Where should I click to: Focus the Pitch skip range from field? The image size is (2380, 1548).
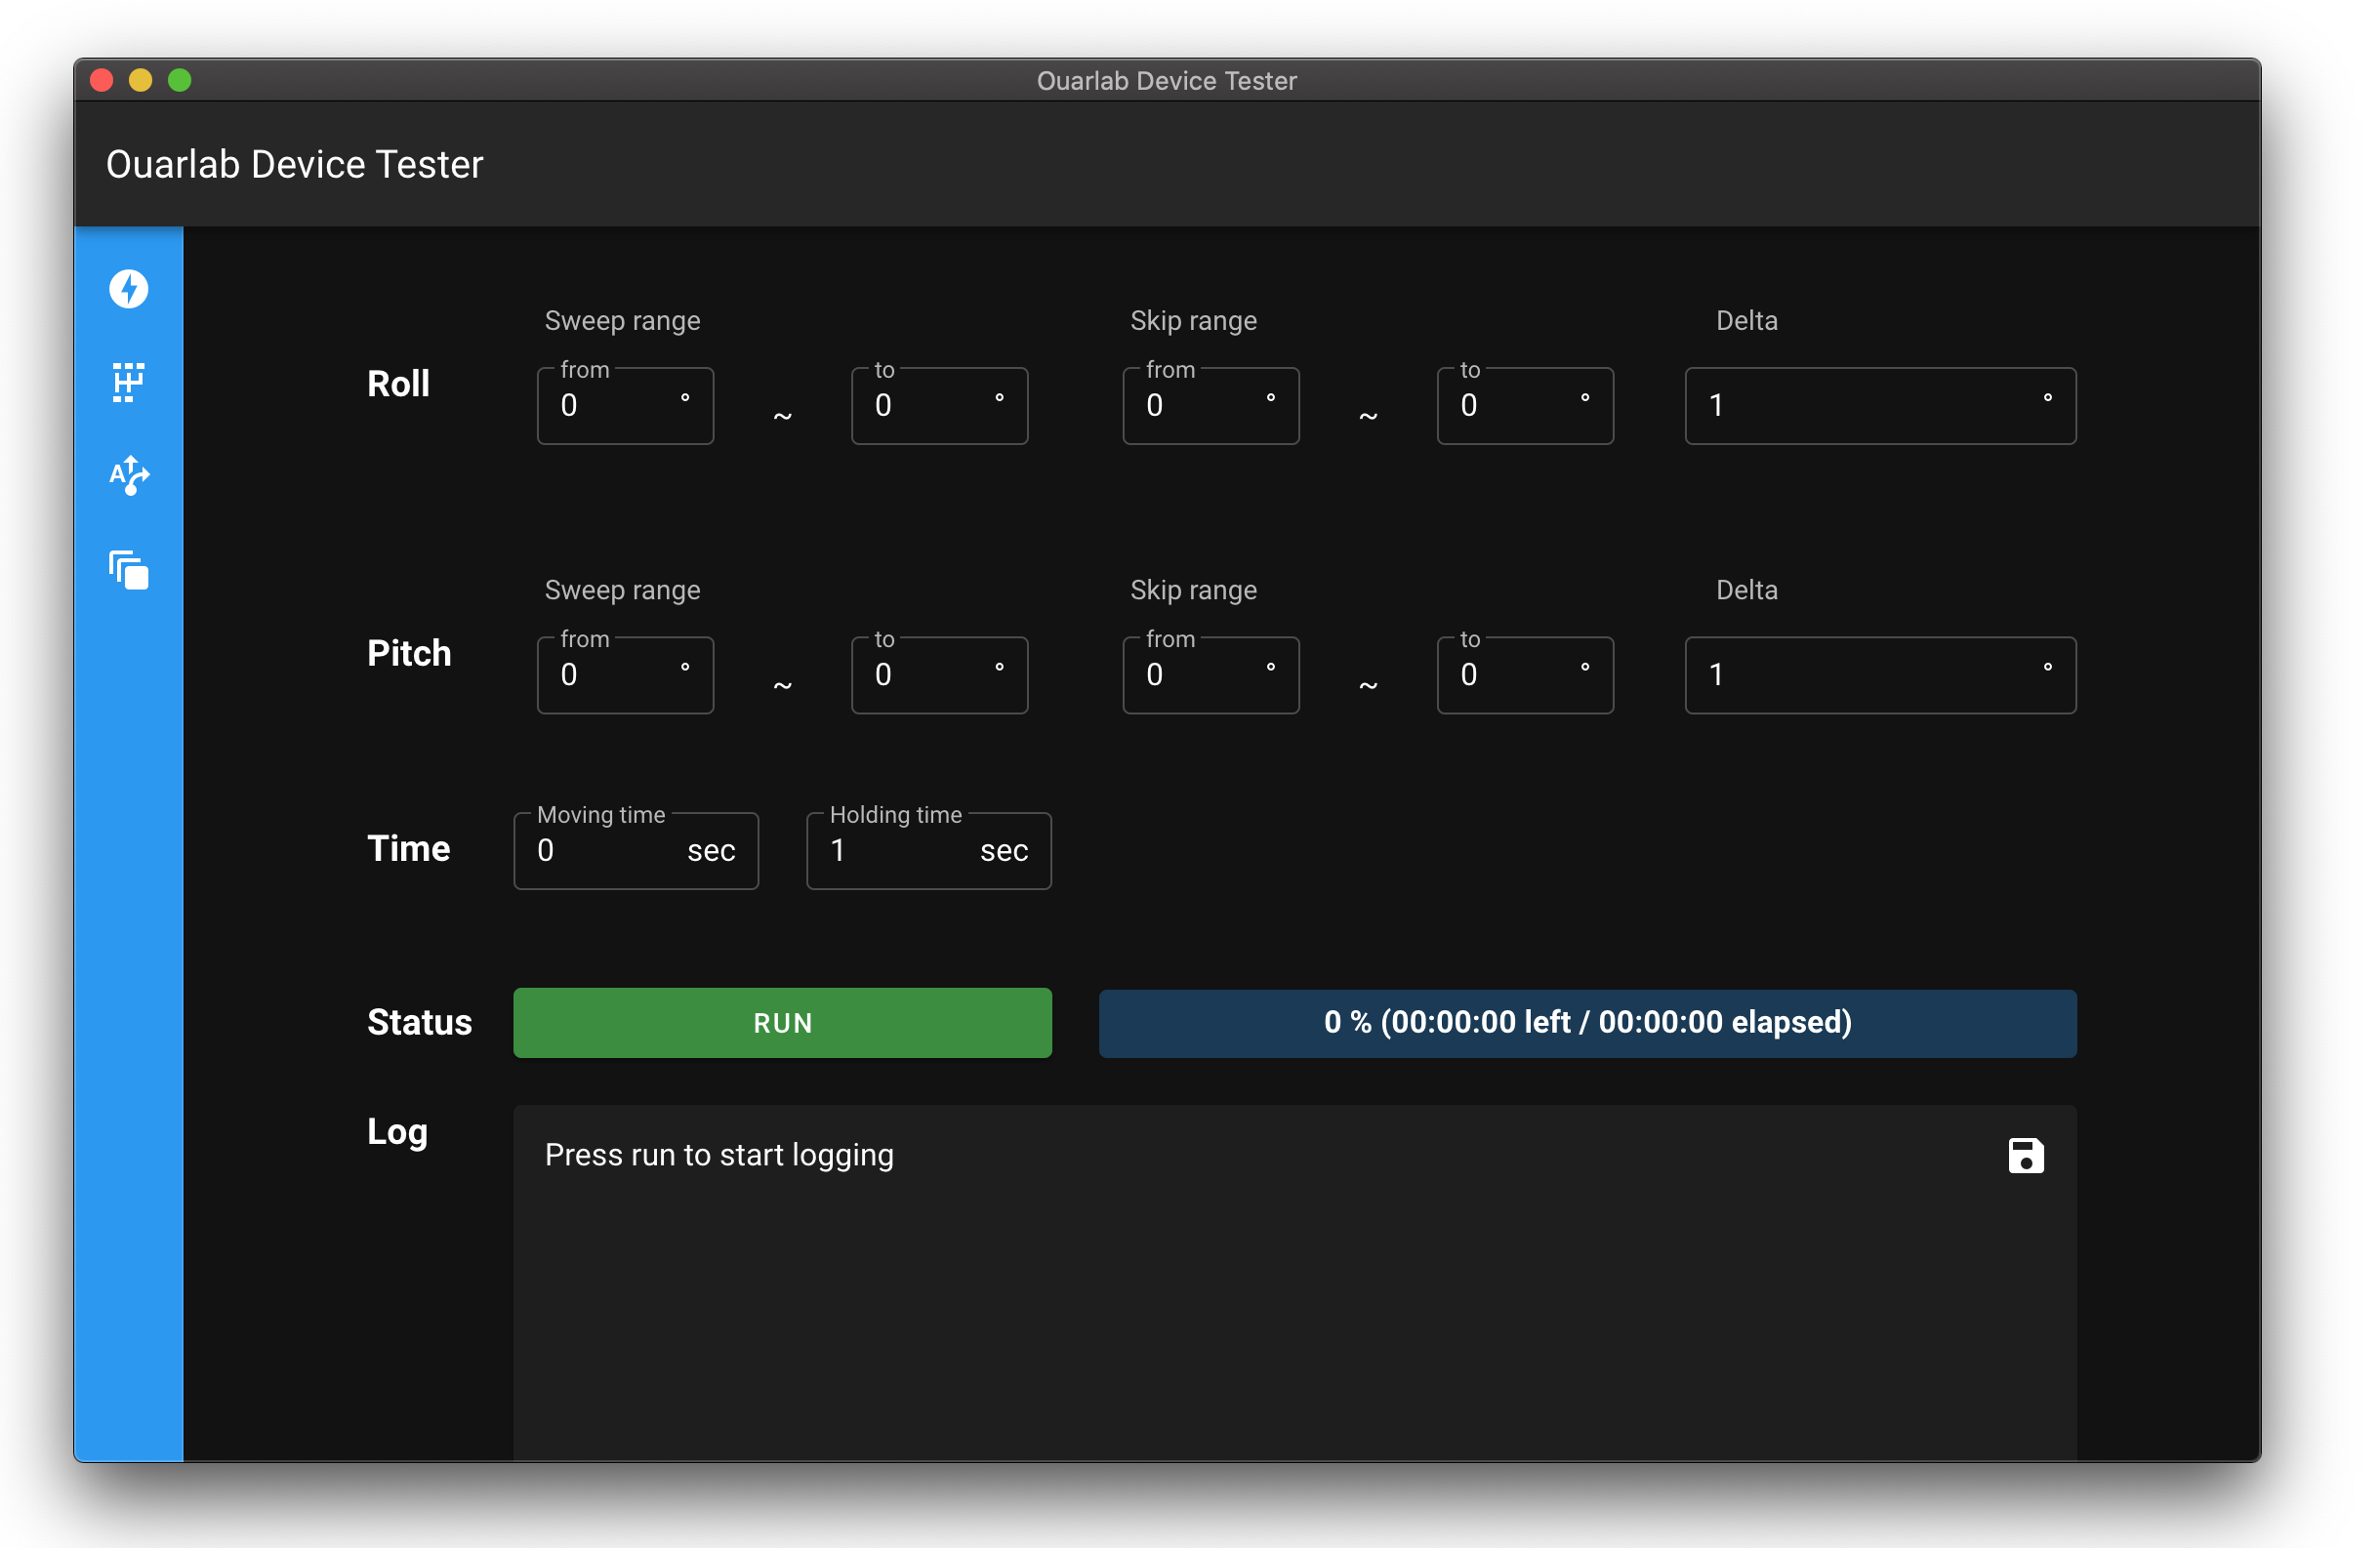point(1211,675)
